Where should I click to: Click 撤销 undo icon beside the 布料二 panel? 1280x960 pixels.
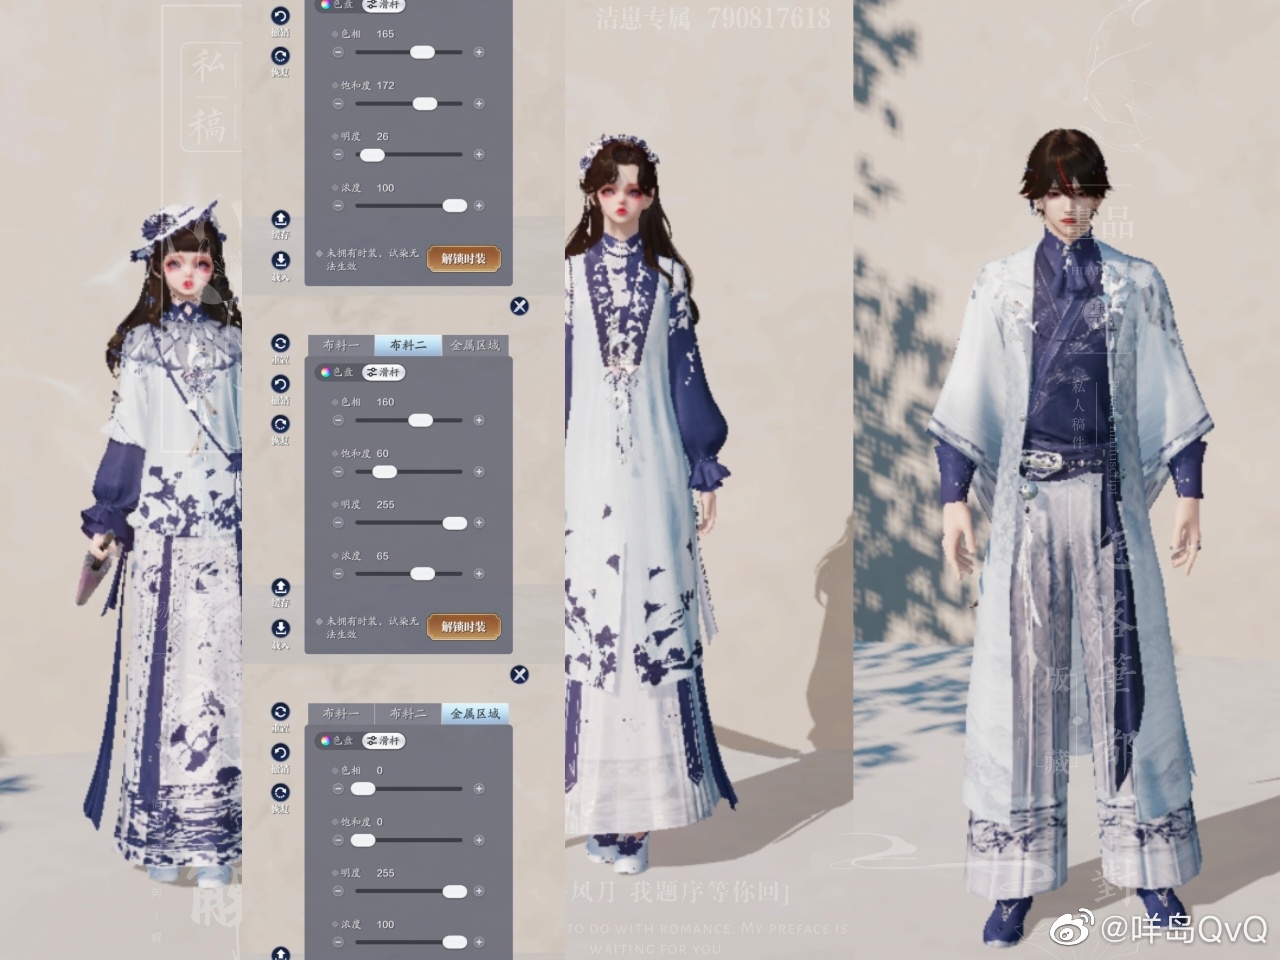click(x=280, y=384)
